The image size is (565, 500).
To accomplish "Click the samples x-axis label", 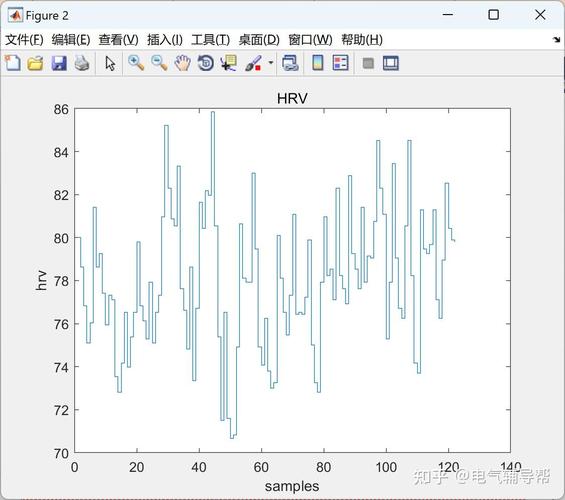I will pos(292,486).
